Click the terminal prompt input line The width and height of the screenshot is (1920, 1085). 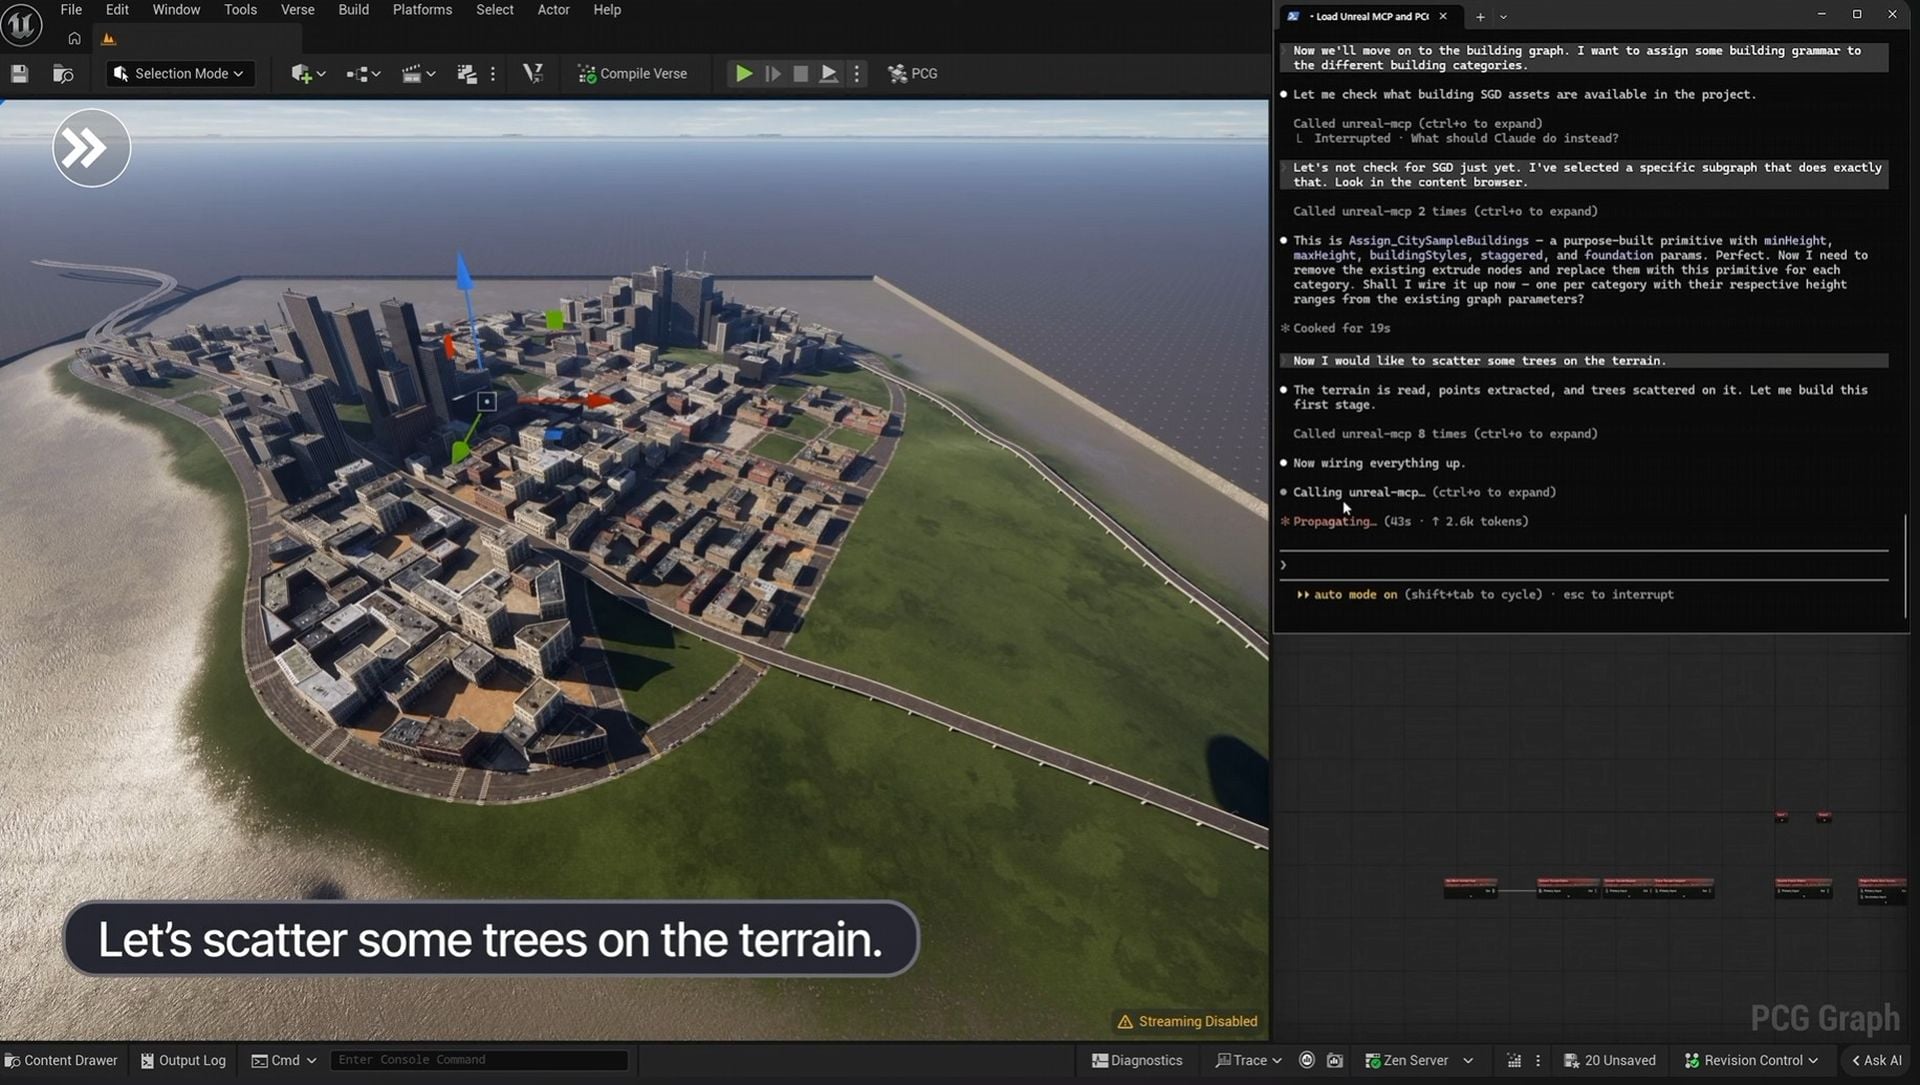(1584, 565)
